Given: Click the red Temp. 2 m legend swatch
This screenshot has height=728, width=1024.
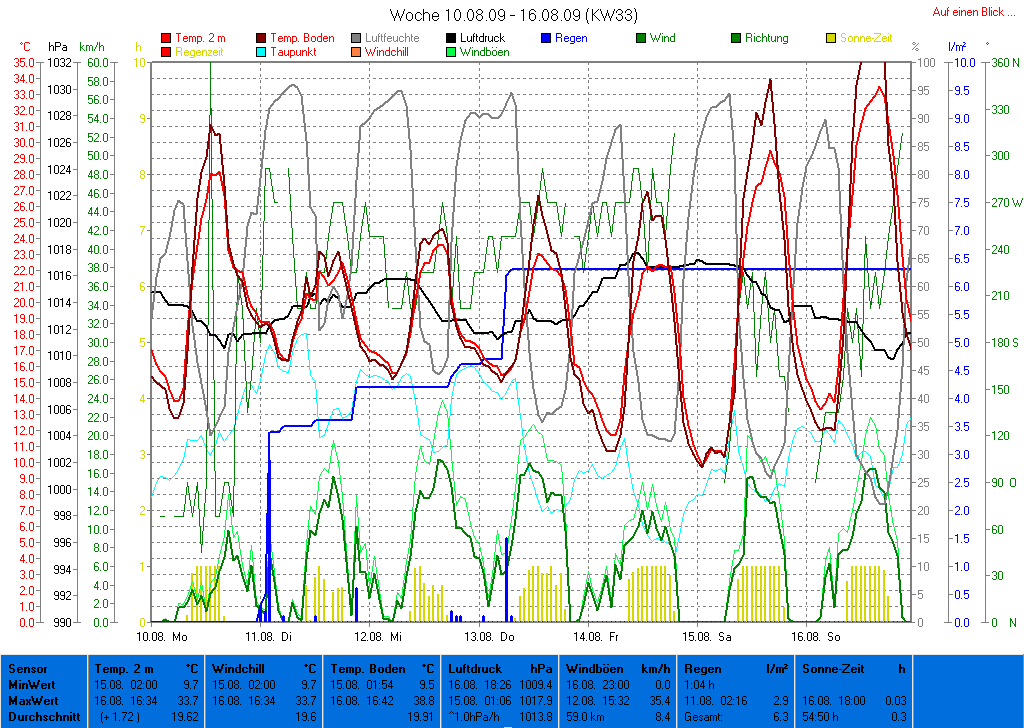Looking at the screenshot, I should [x=166, y=38].
